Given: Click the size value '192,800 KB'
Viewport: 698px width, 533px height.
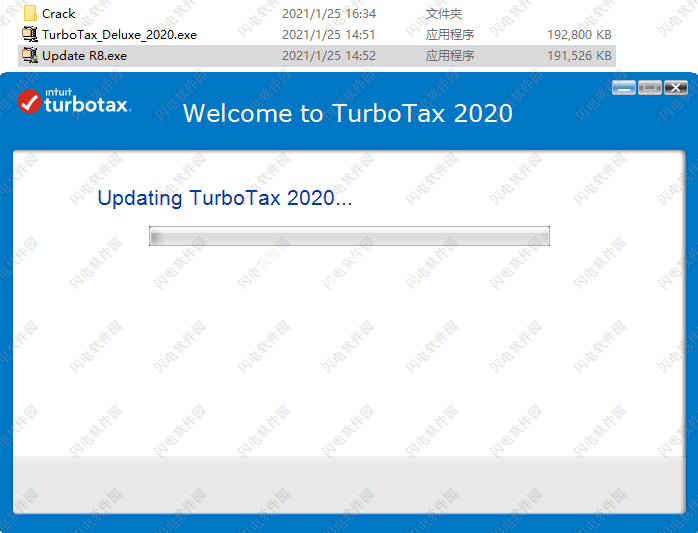Looking at the screenshot, I should [x=579, y=35].
